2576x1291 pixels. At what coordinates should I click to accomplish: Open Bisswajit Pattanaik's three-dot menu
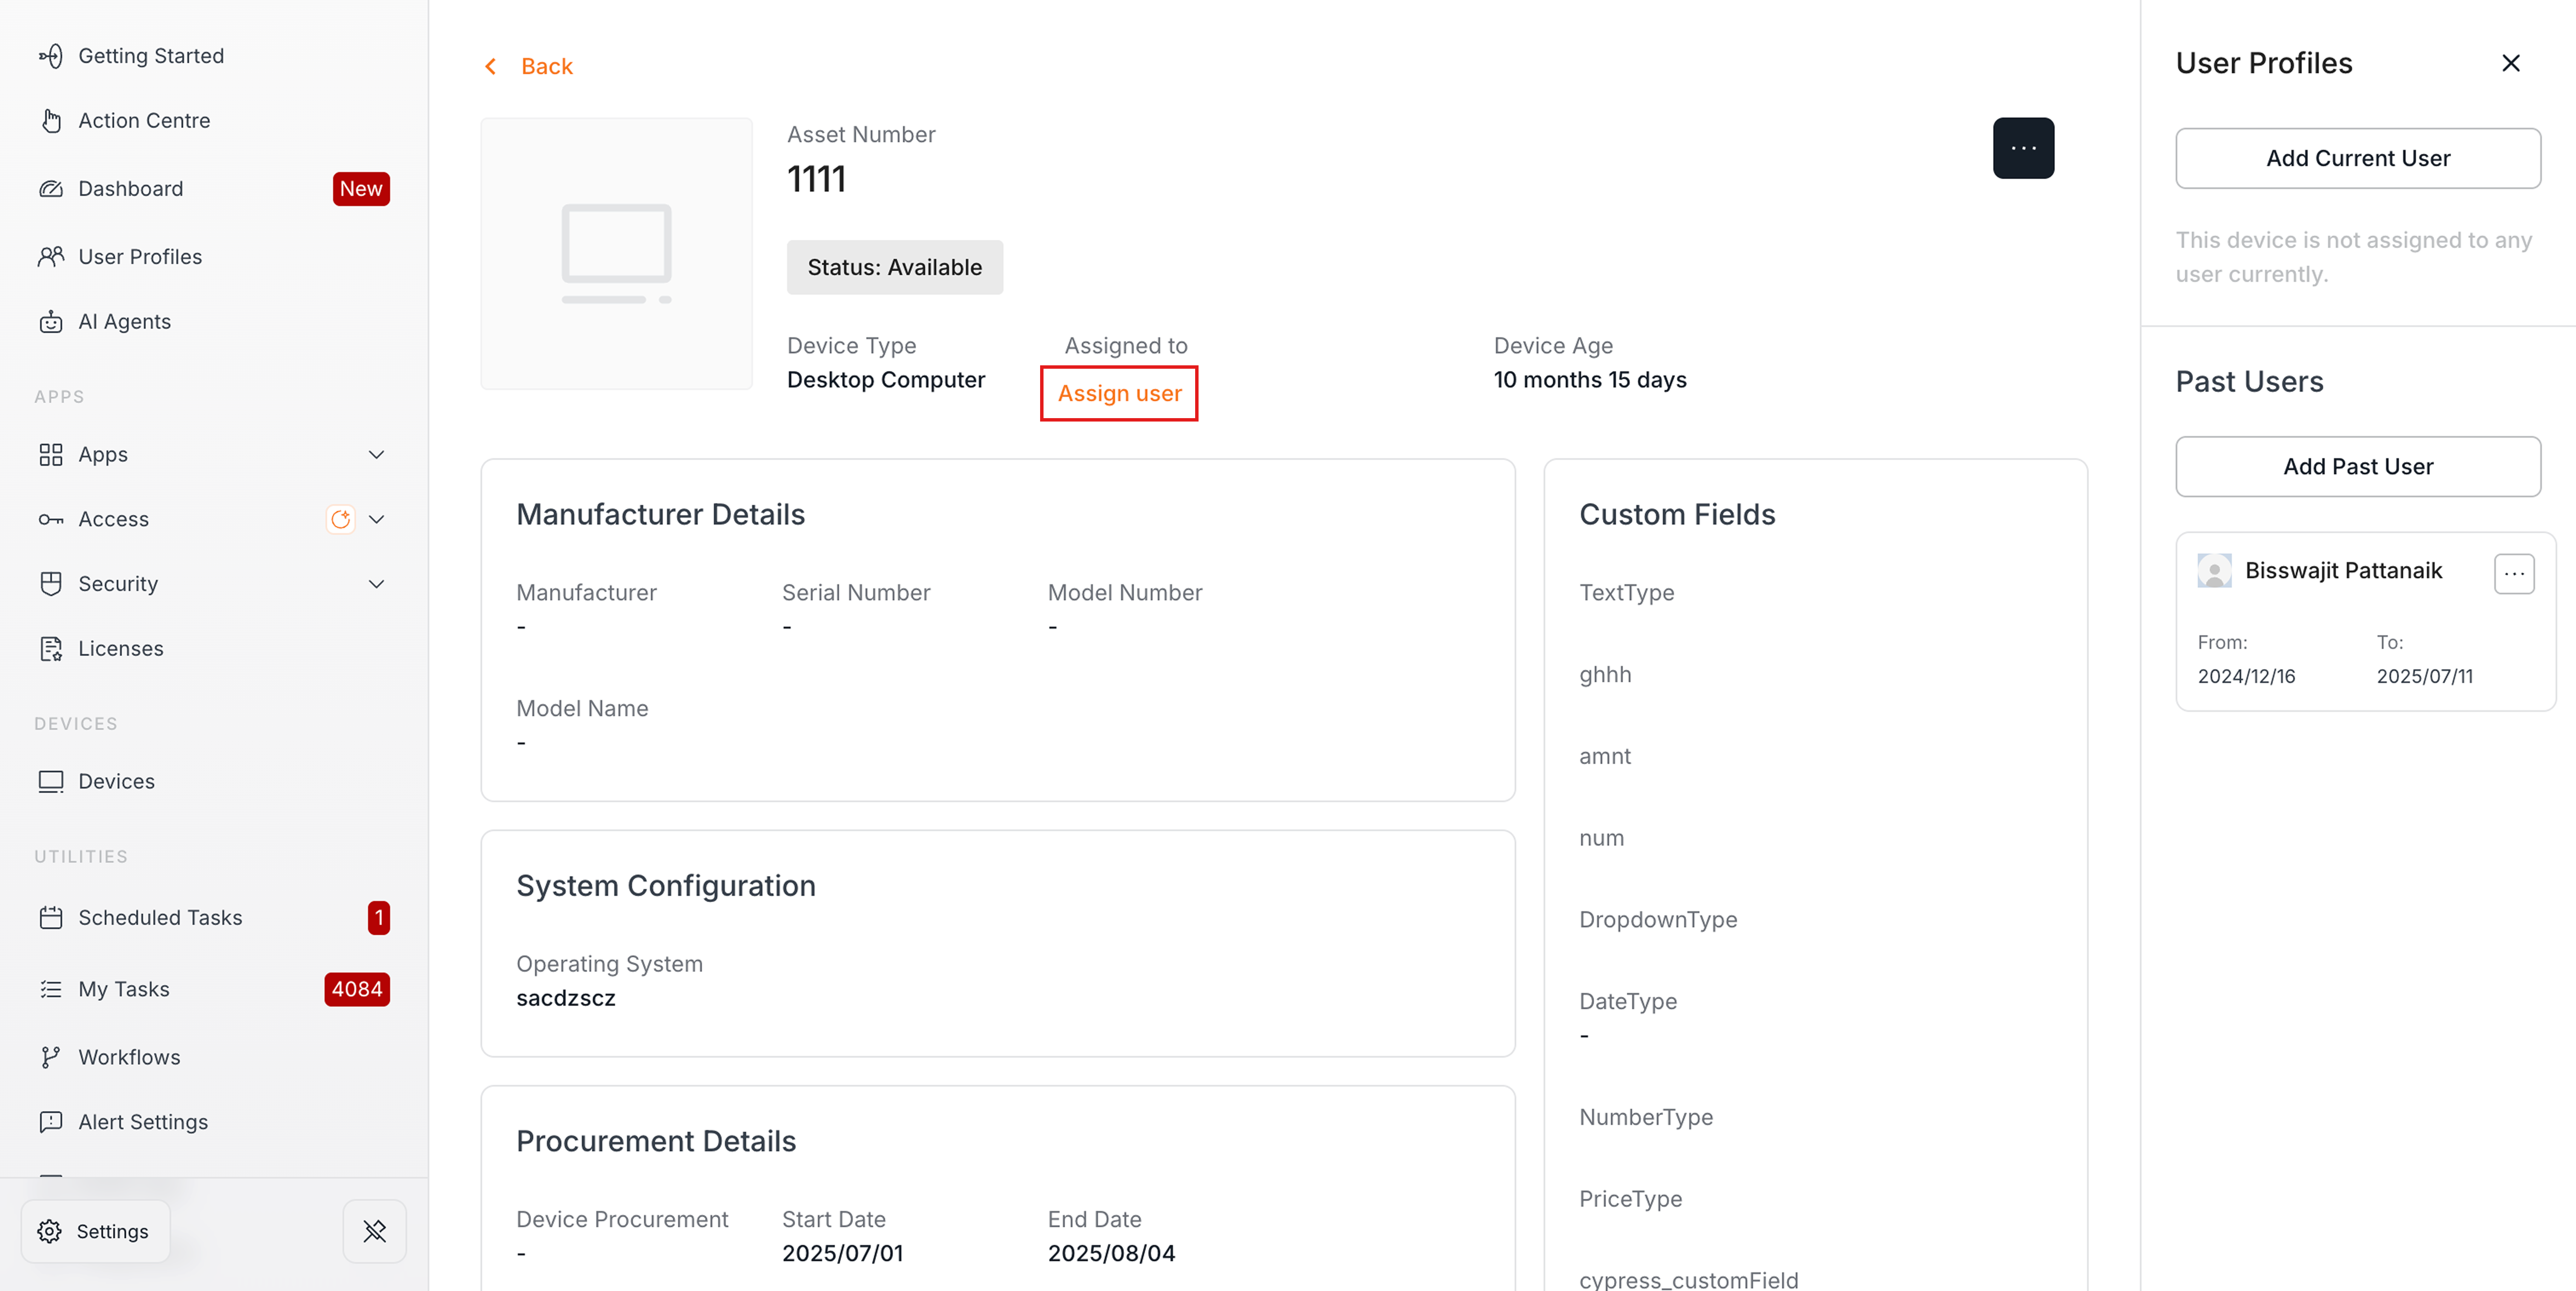(2514, 574)
